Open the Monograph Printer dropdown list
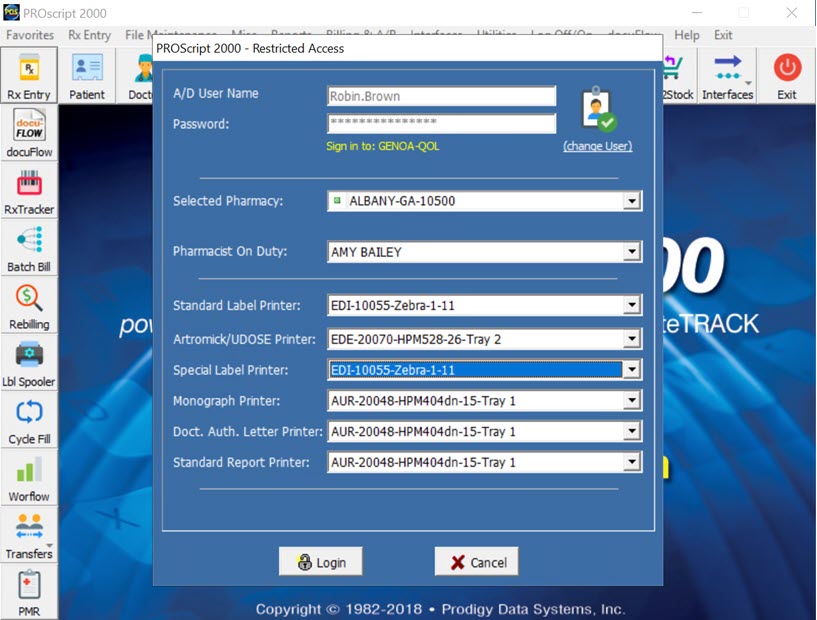Image resolution: width=817 pixels, height=620 pixels. pyautogui.click(x=631, y=402)
